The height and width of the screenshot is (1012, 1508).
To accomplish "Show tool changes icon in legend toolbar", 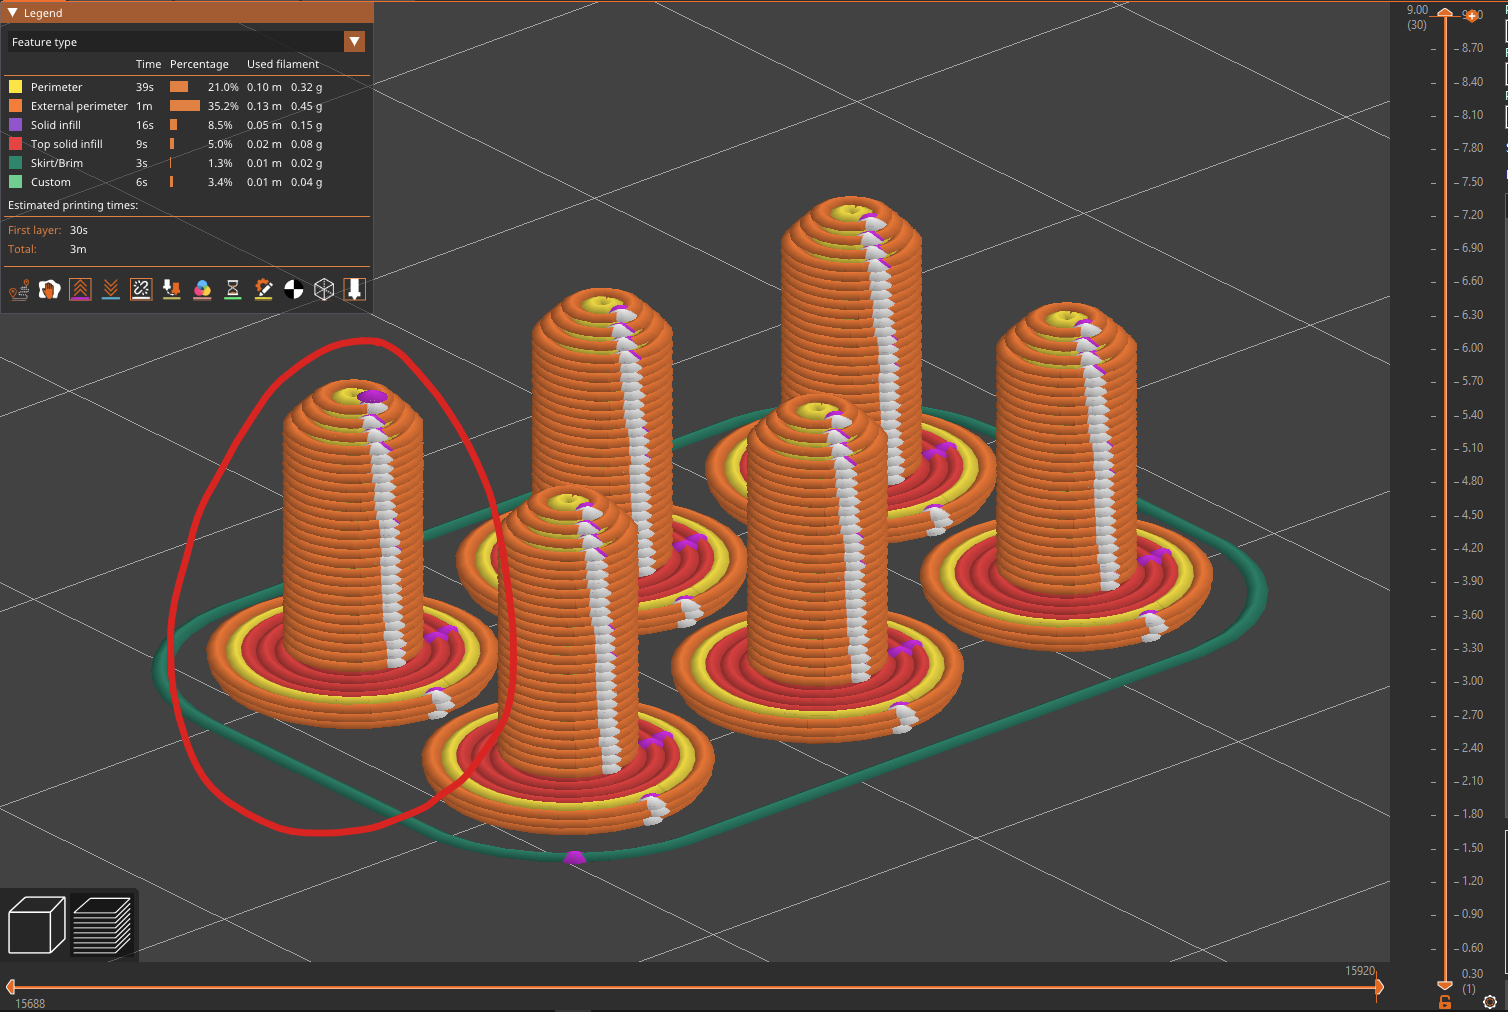I will (172, 290).
